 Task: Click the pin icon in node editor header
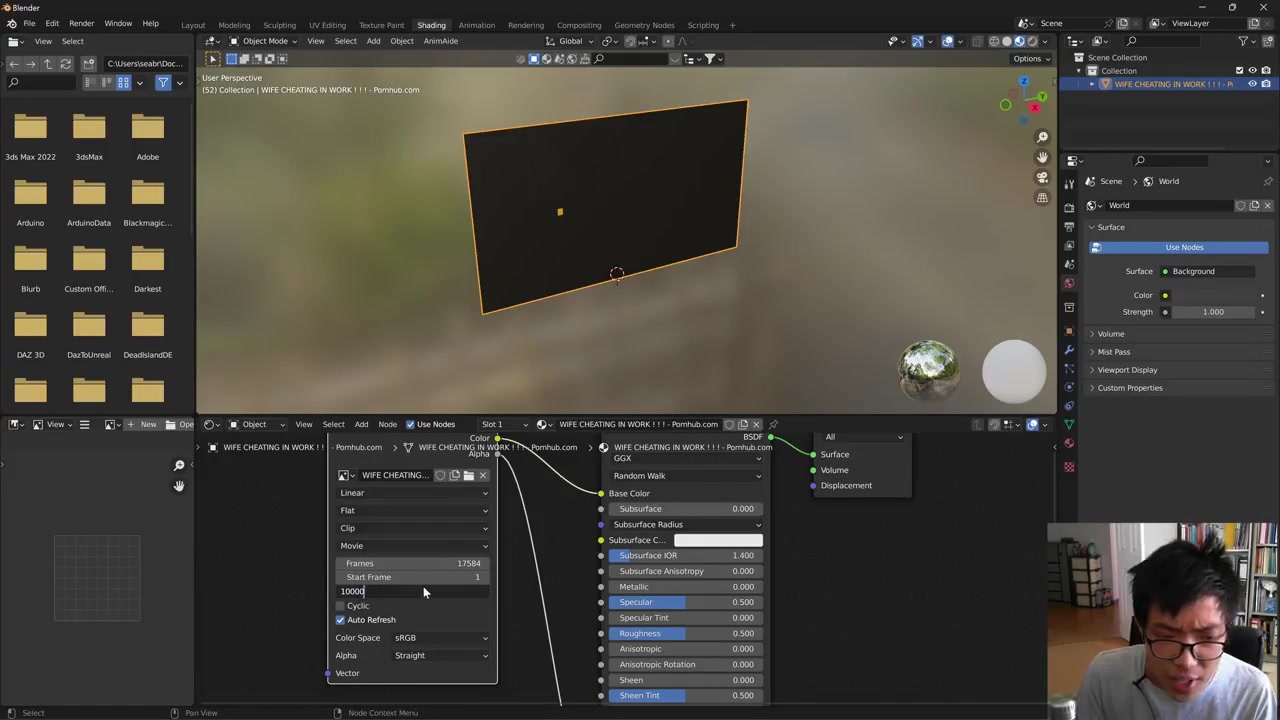point(773,424)
